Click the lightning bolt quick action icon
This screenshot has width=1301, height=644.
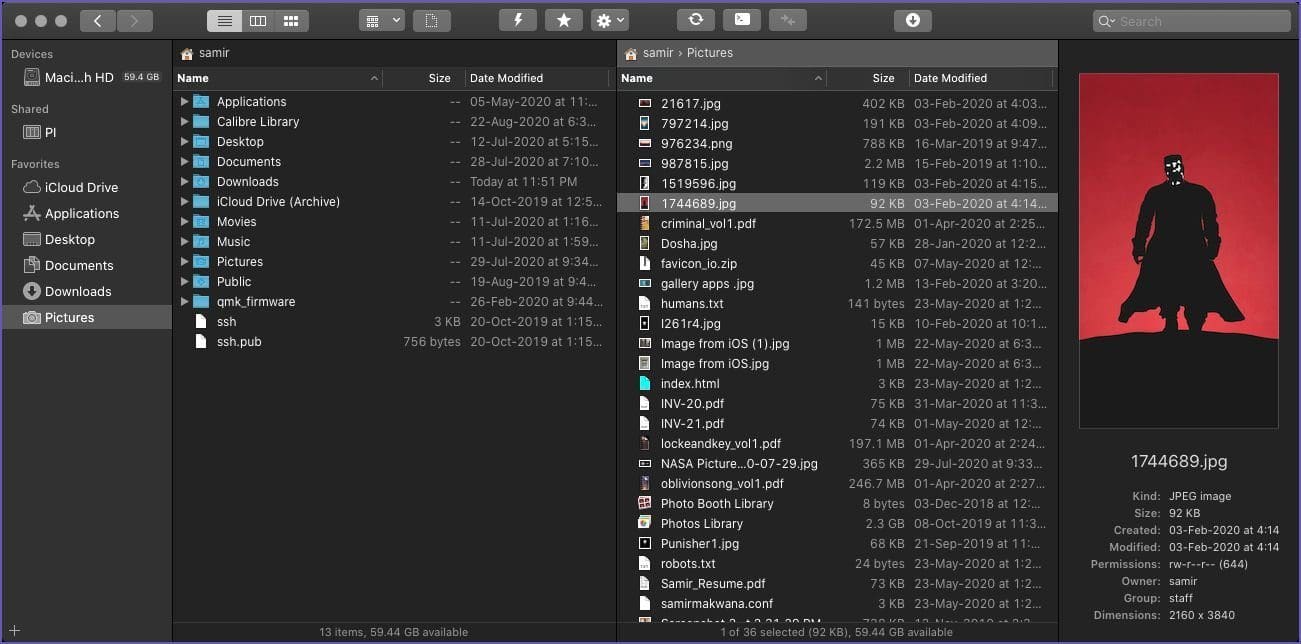[x=518, y=20]
